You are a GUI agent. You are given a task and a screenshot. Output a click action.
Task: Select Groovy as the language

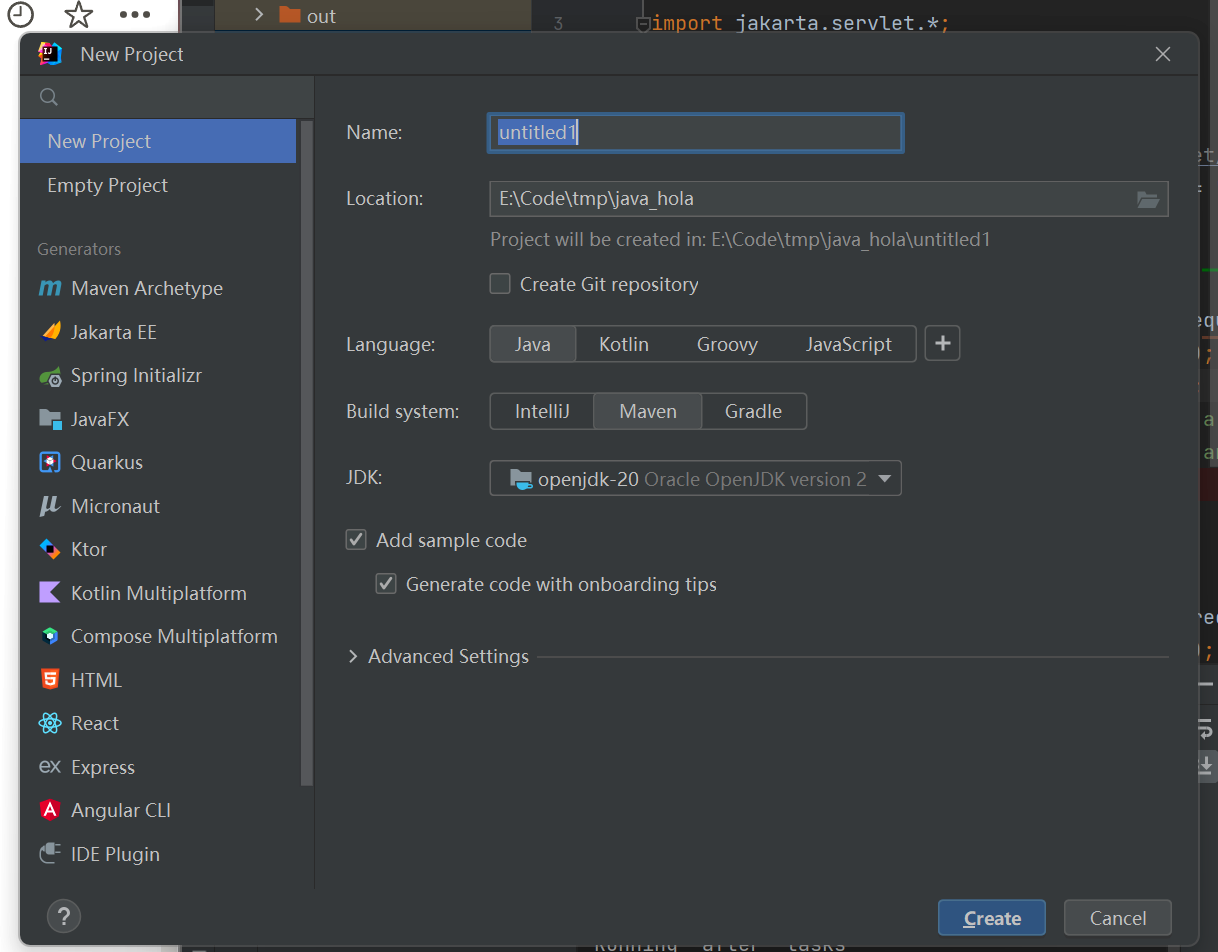[727, 344]
